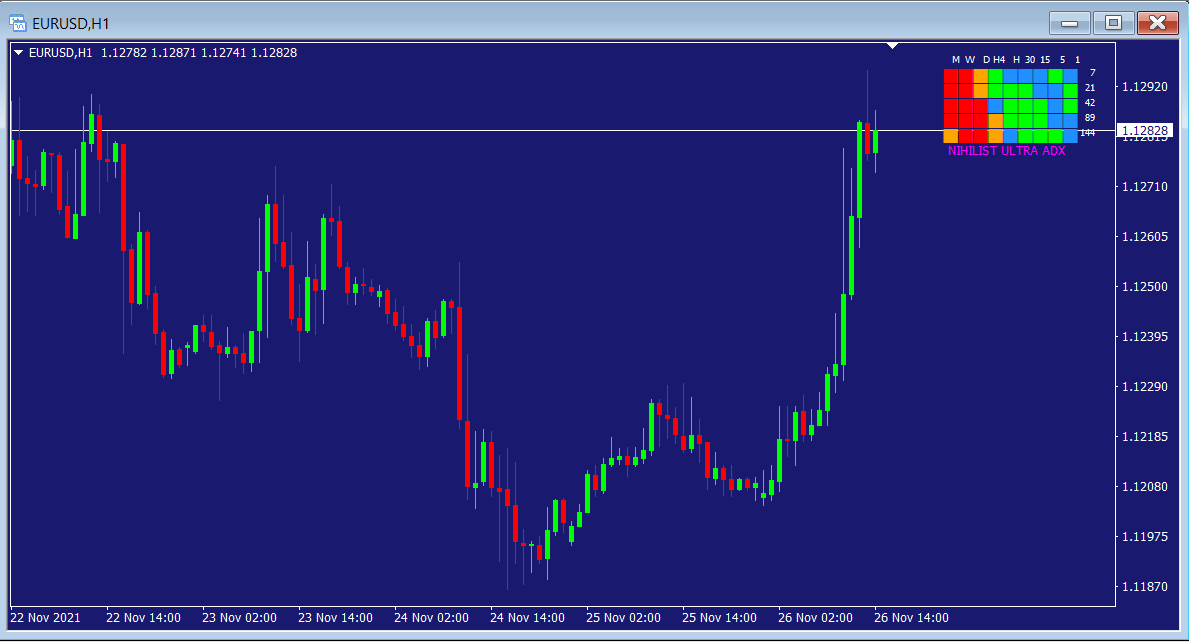Screen dimensions: 1189x642
Task: Maximize the EURUSD,H1 chart window
Action: (x=1113, y=22)
